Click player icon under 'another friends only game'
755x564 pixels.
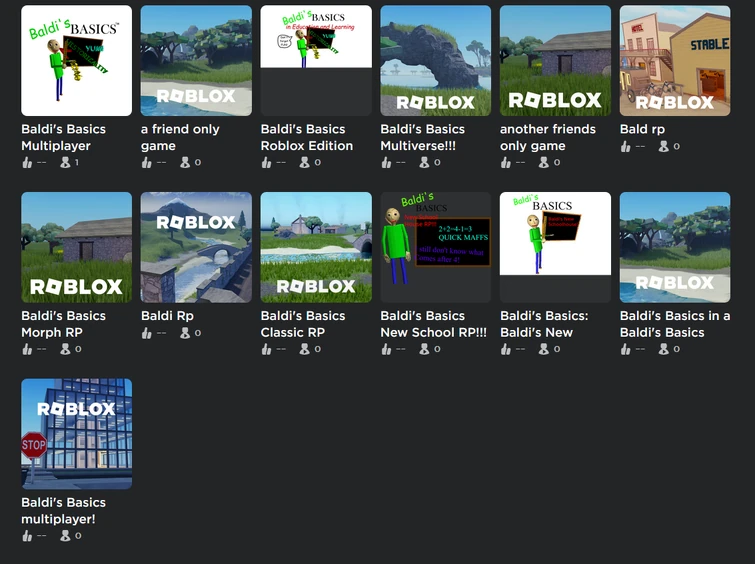tap(544, 163)
